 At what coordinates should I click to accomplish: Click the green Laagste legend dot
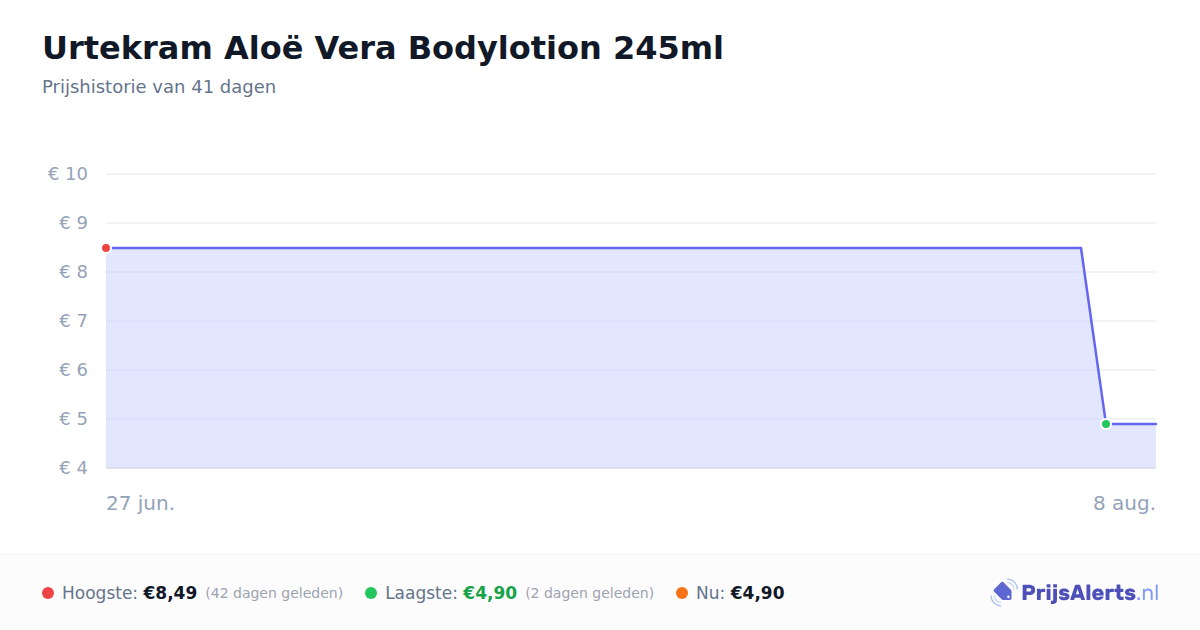coord(371,593)
